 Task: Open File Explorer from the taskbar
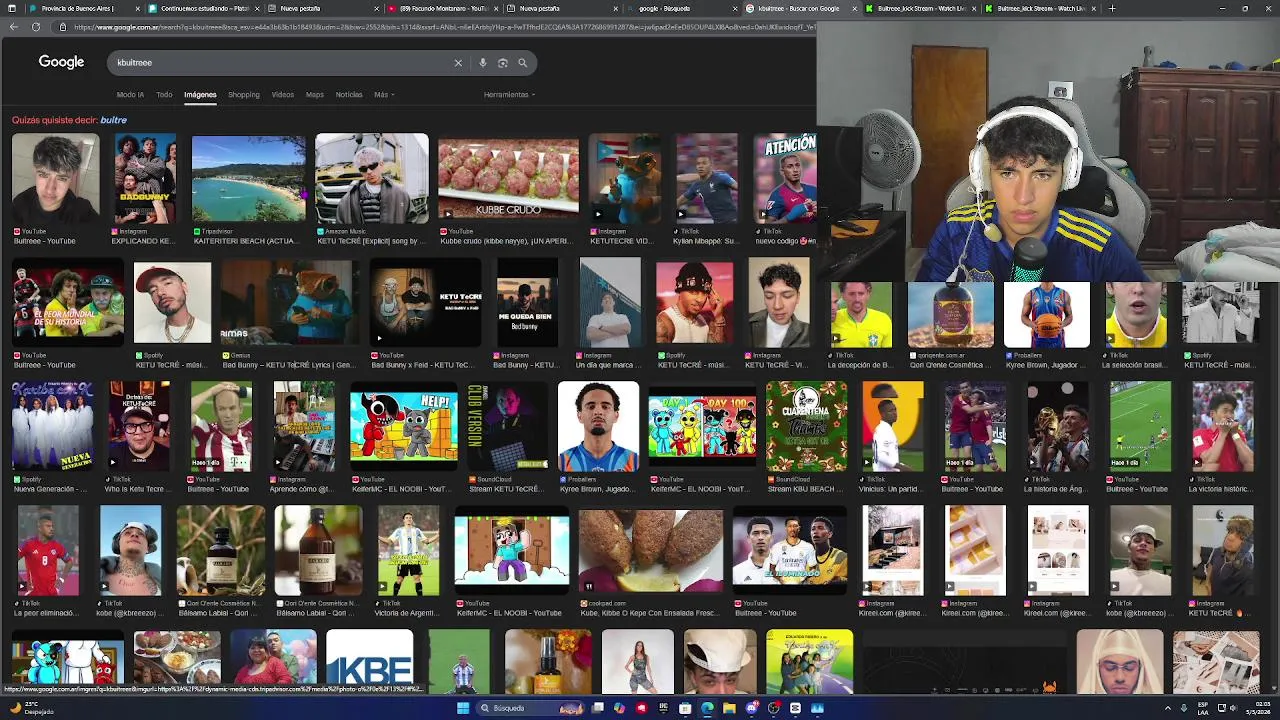(x=729, y=708)
